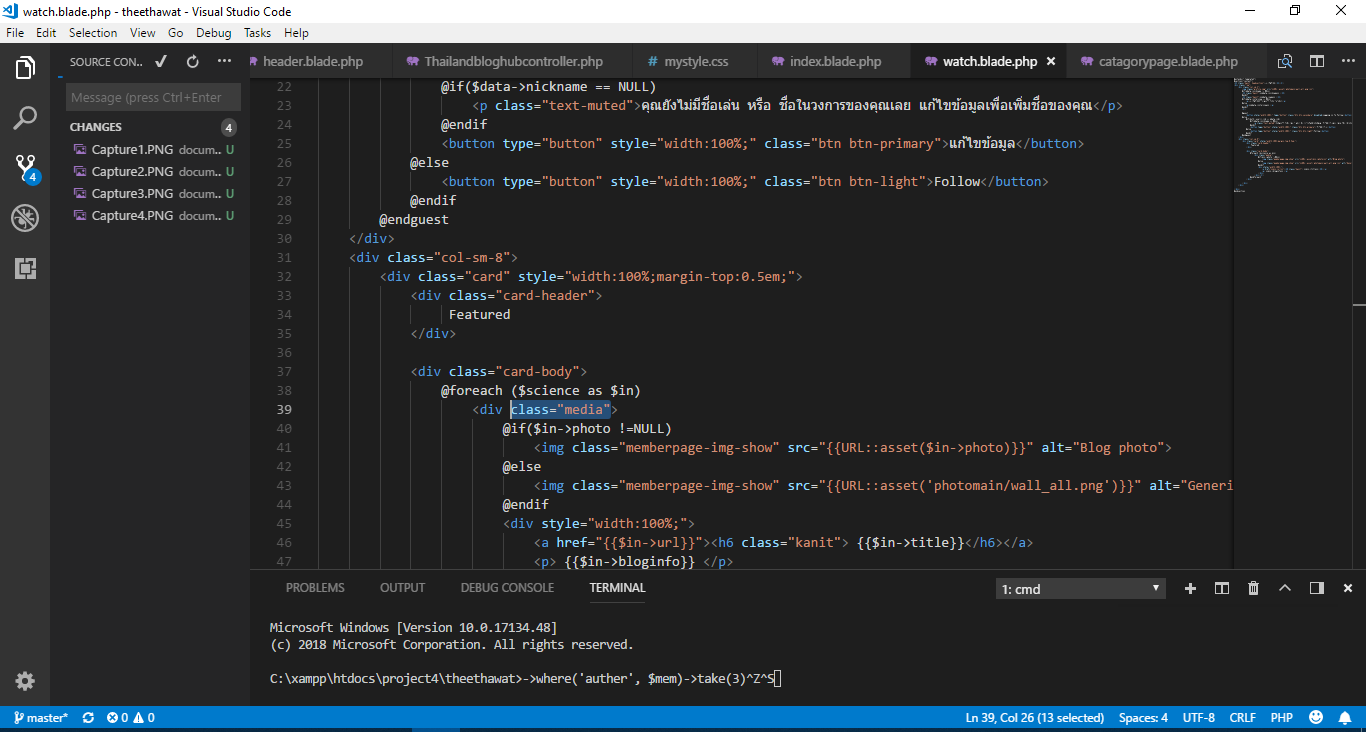Open the Debug view in activity bar
This screenshot has width=1366, height=732.
click(x=25, y=218)
